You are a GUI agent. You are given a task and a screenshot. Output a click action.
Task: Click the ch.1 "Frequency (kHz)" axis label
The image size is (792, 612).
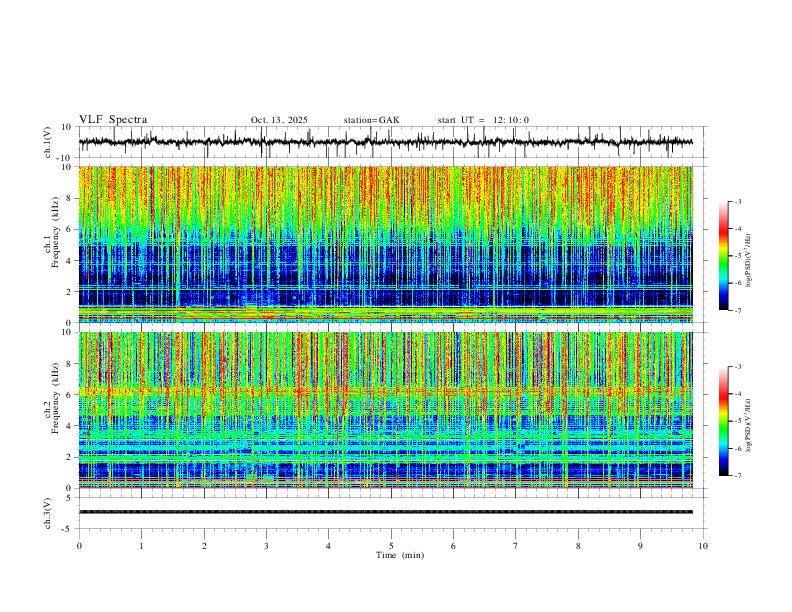tap(55, 233)
